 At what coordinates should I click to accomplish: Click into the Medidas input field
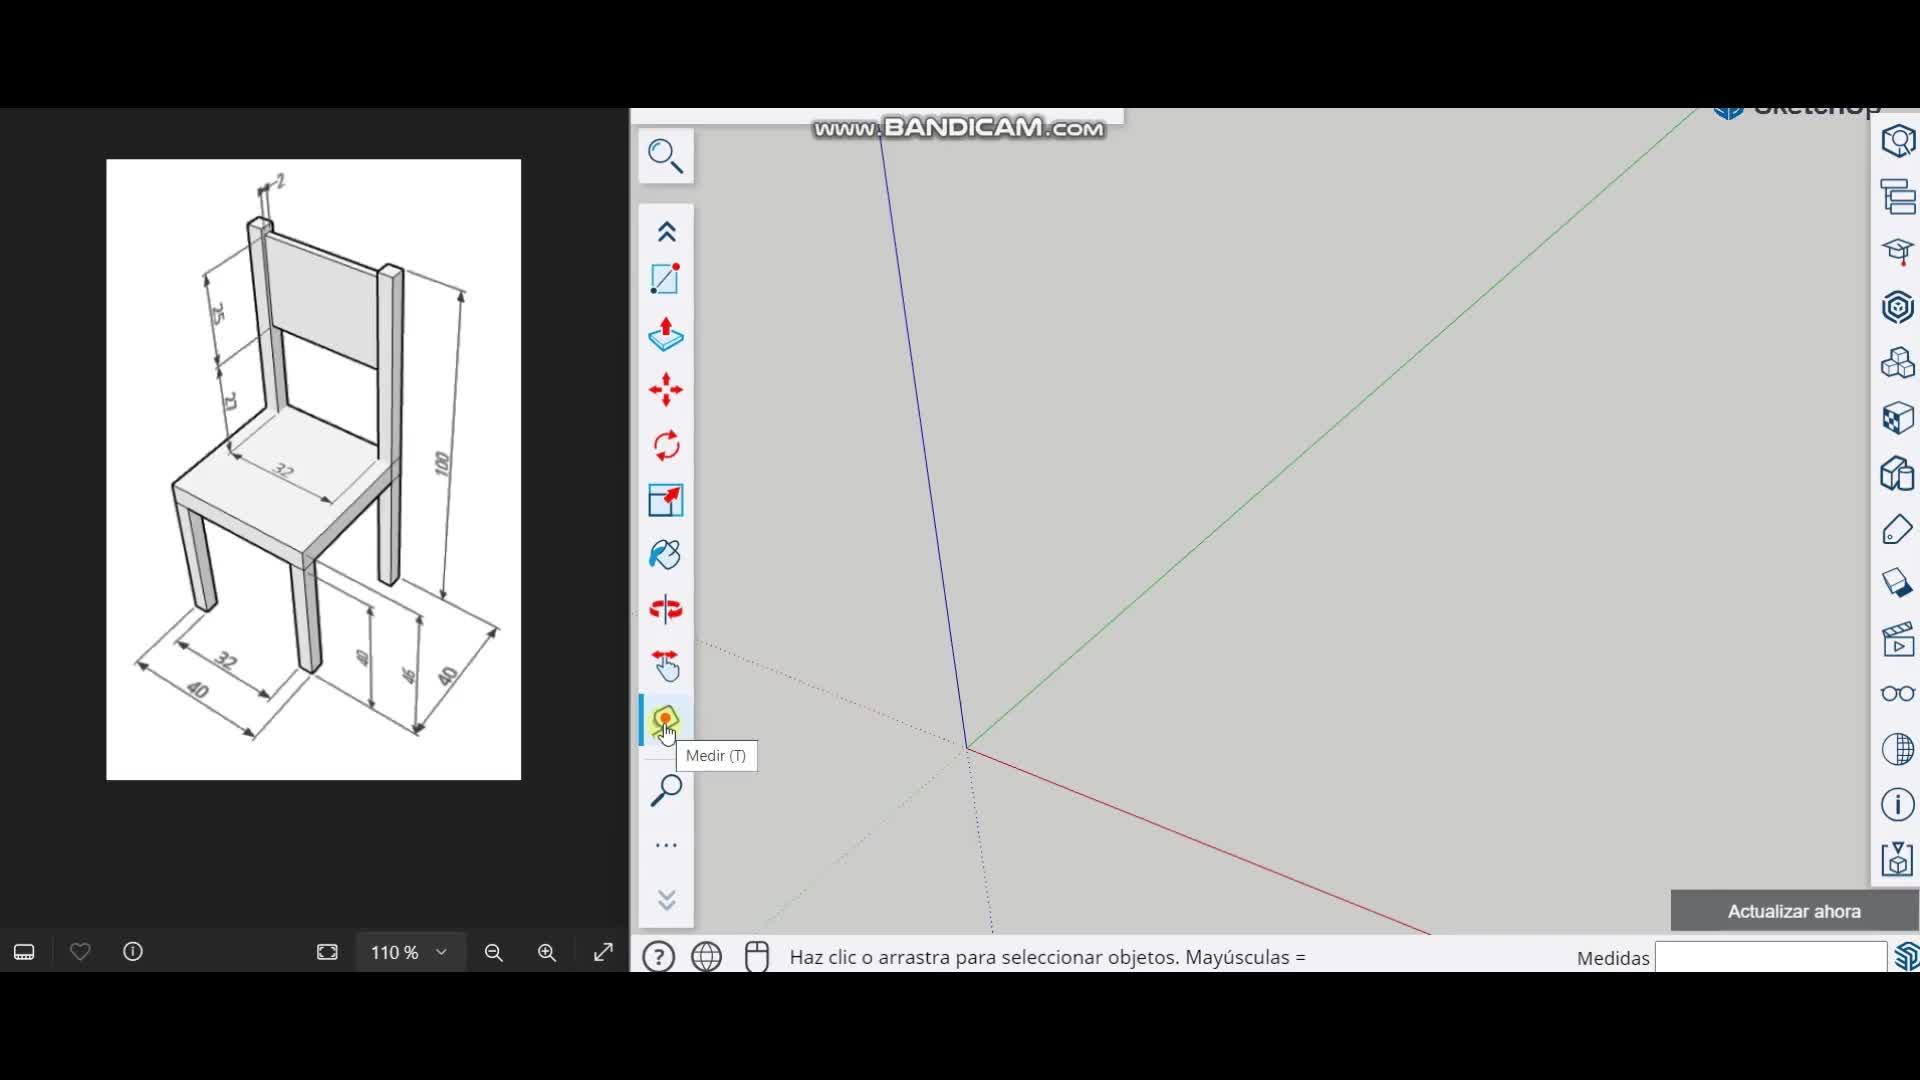click(1769, 957)
